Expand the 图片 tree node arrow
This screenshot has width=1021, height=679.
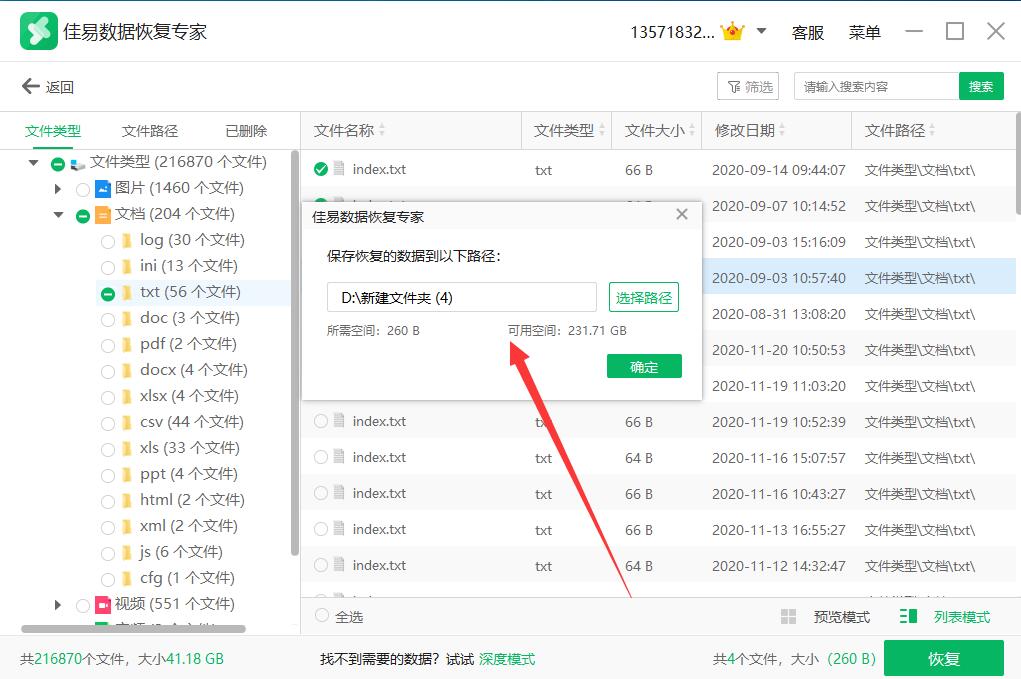coord(58,188)
